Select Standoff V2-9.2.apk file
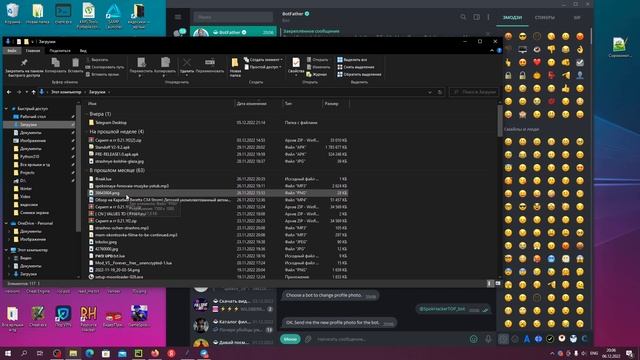 coord(218,147)
